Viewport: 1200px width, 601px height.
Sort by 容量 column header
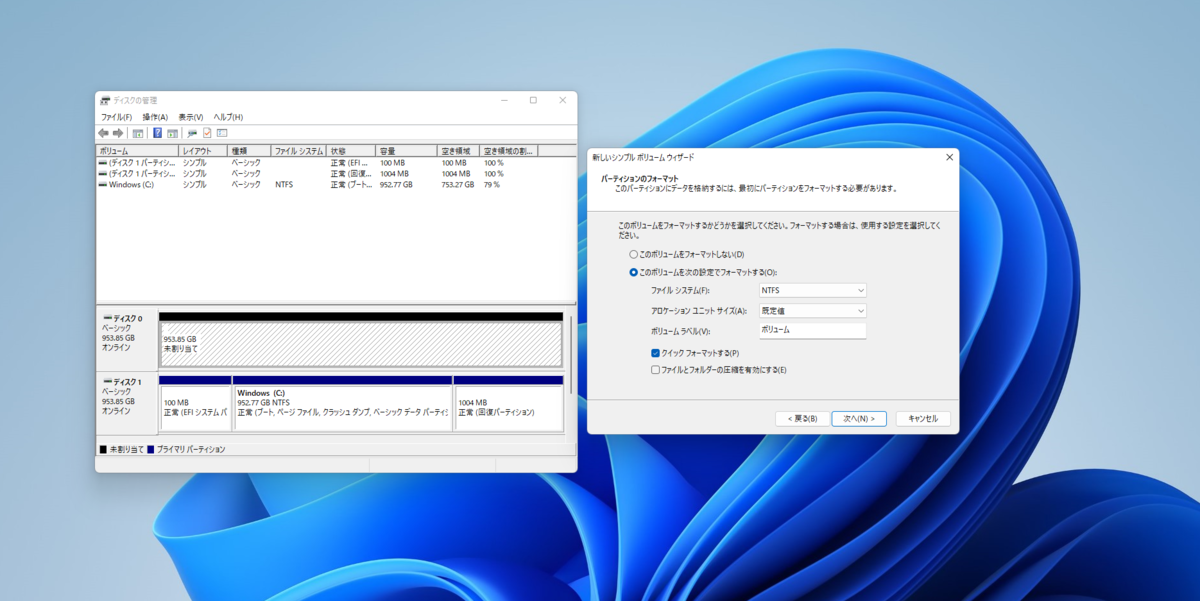(407, 151)
